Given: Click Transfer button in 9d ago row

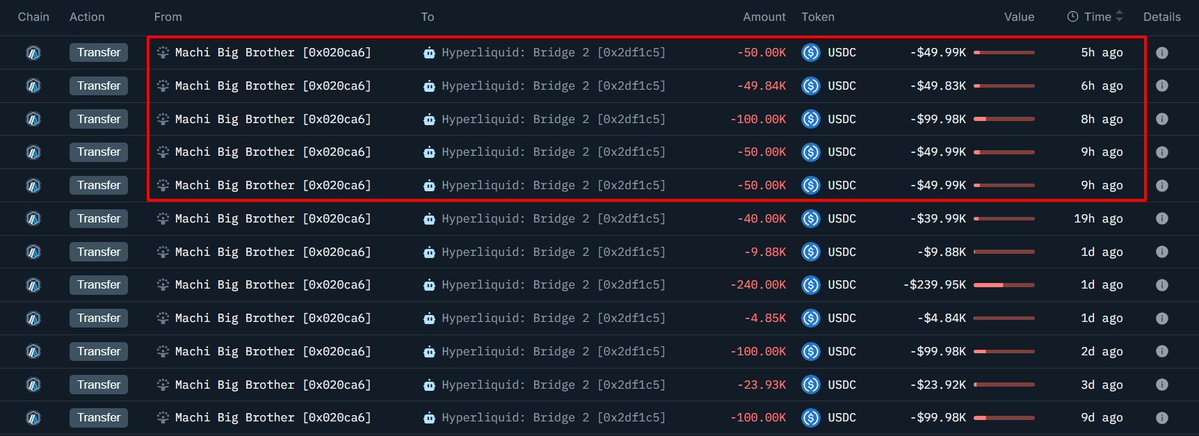Looking at the screenshot, I should 99,418.
